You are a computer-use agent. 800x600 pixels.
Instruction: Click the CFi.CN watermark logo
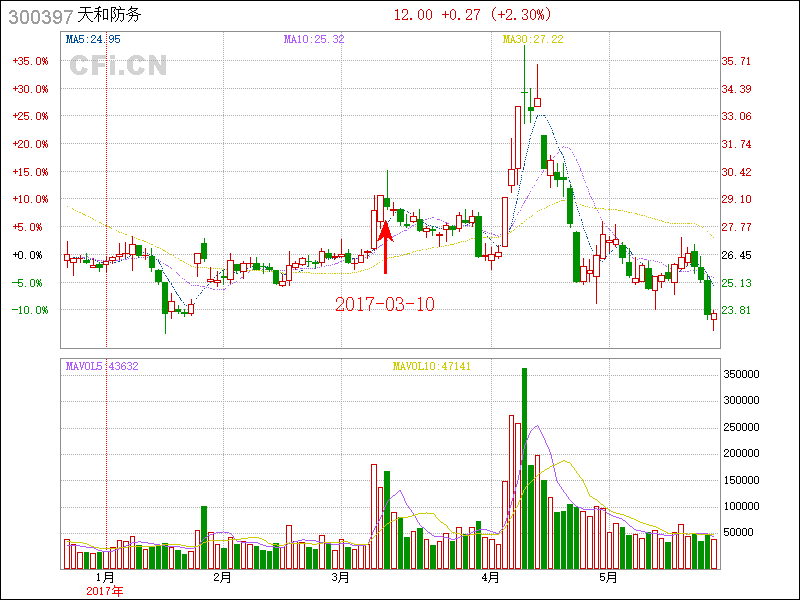[117, 66]
